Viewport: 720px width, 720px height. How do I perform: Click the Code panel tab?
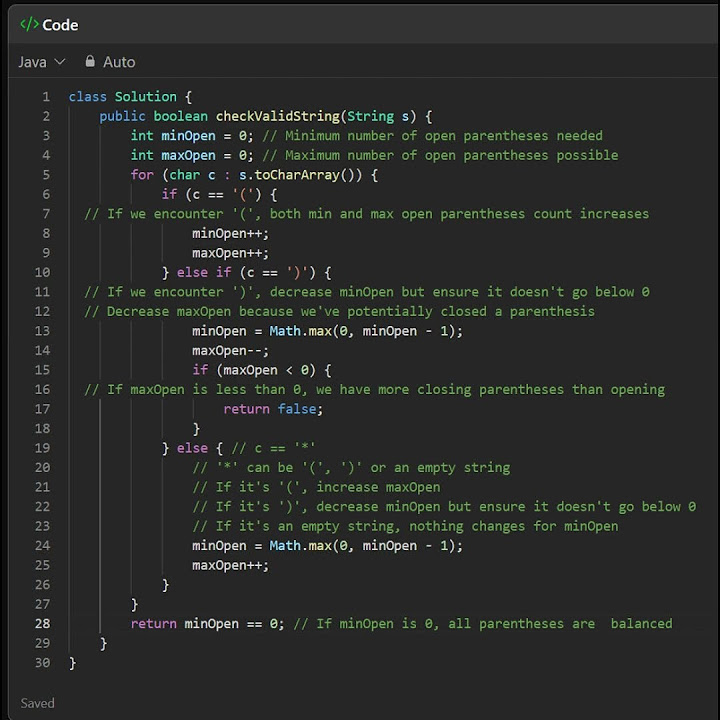tap(49, 25)
